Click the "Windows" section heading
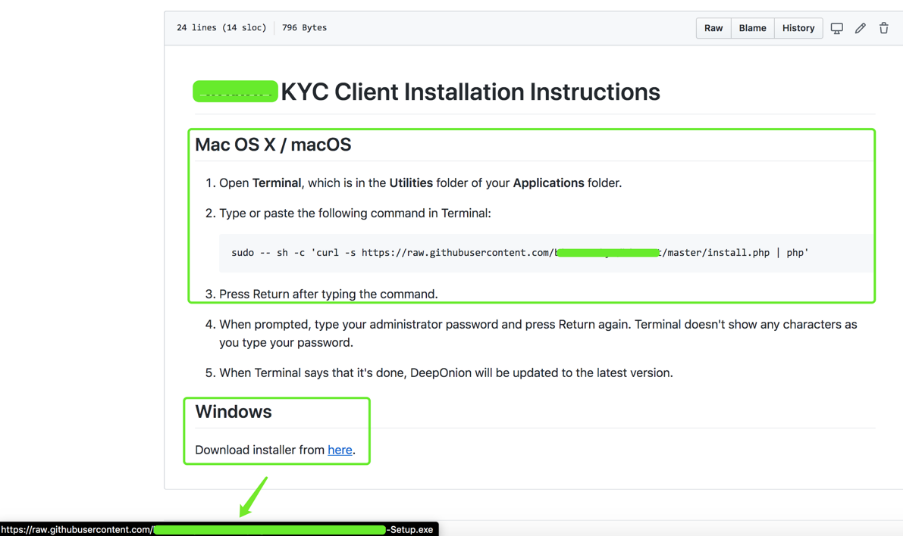 click(233, 412)
